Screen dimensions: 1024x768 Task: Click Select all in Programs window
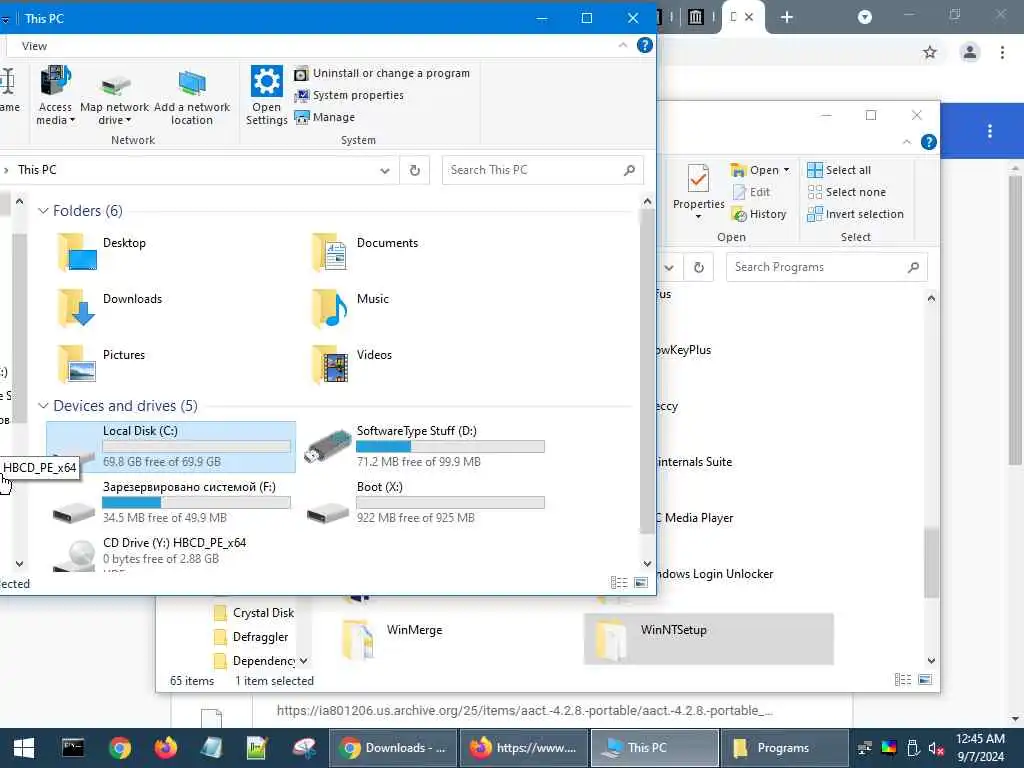click(839, 170)
